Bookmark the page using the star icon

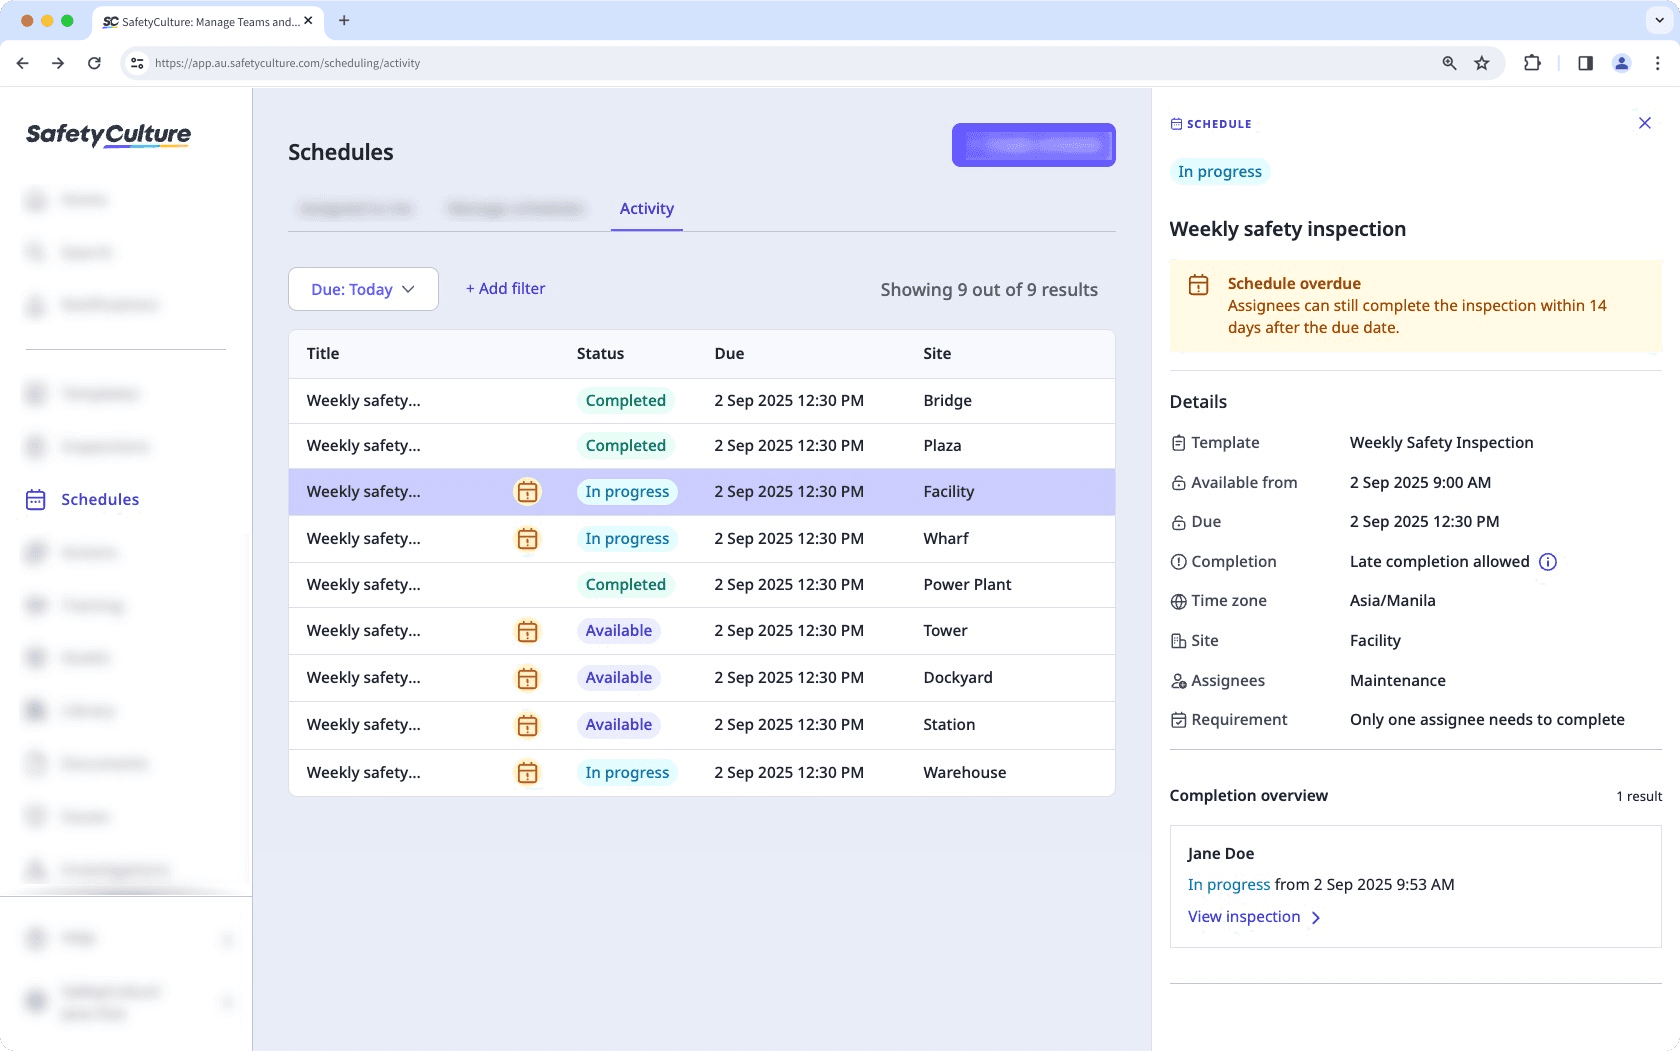click(x=1482, y=62)
